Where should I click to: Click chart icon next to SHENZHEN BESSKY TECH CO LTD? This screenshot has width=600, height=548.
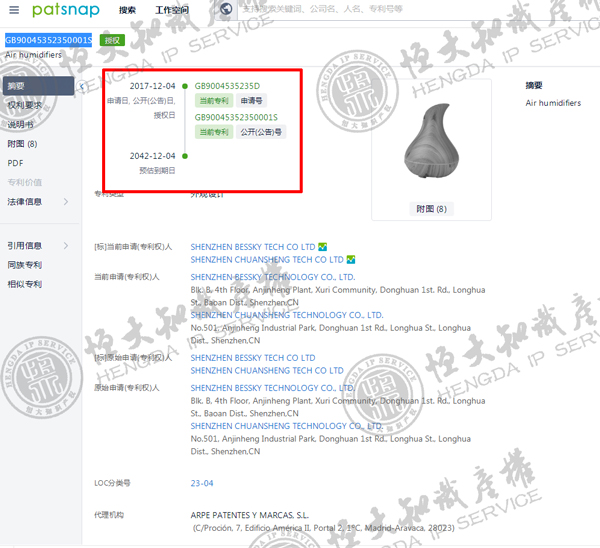point(323,247)
